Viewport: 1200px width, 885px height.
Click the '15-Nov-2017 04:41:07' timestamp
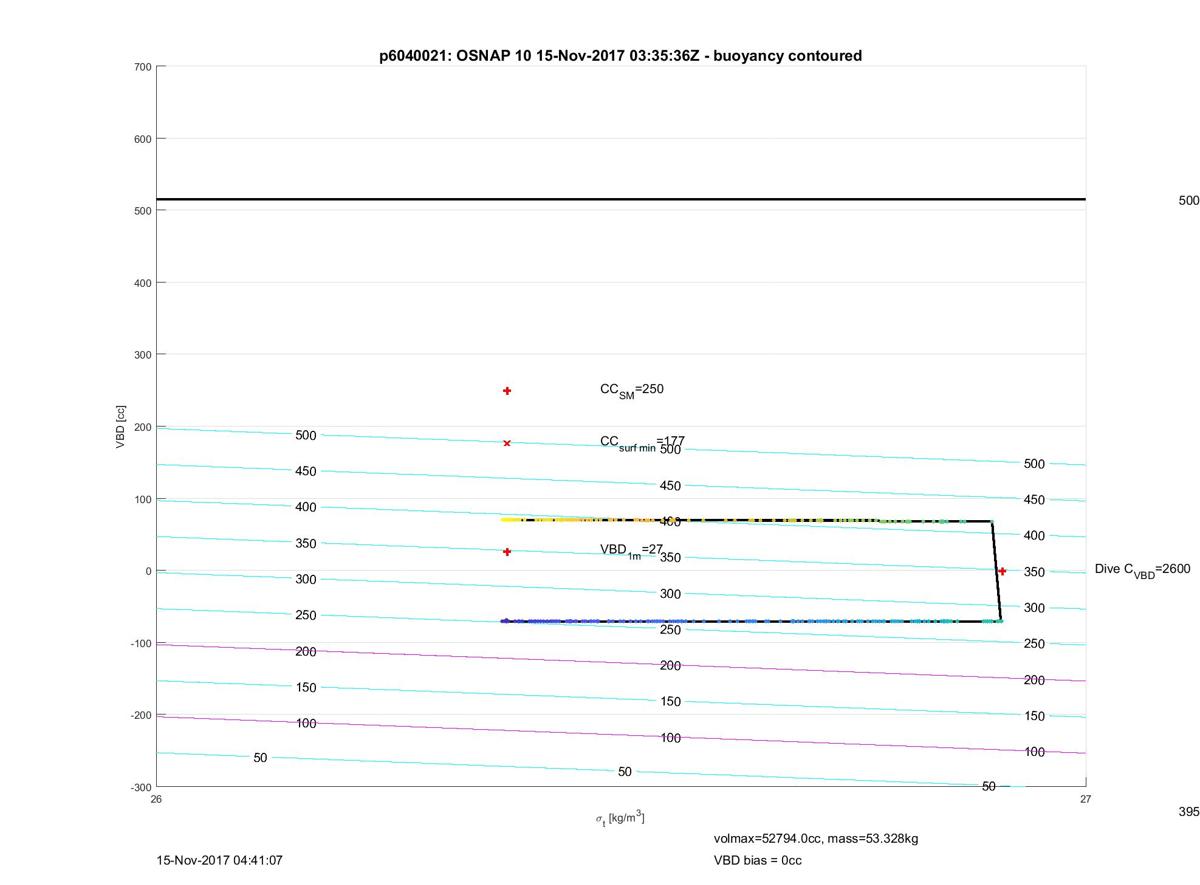coord(218,860)
